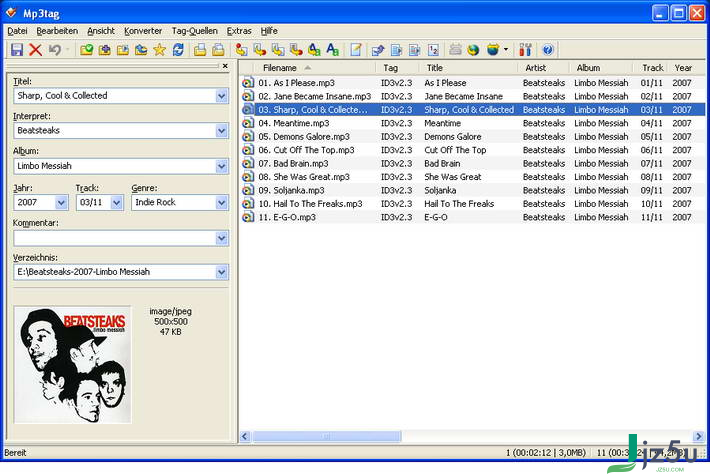
Task: Sort by the Year column header
Action: coord(686,68)
